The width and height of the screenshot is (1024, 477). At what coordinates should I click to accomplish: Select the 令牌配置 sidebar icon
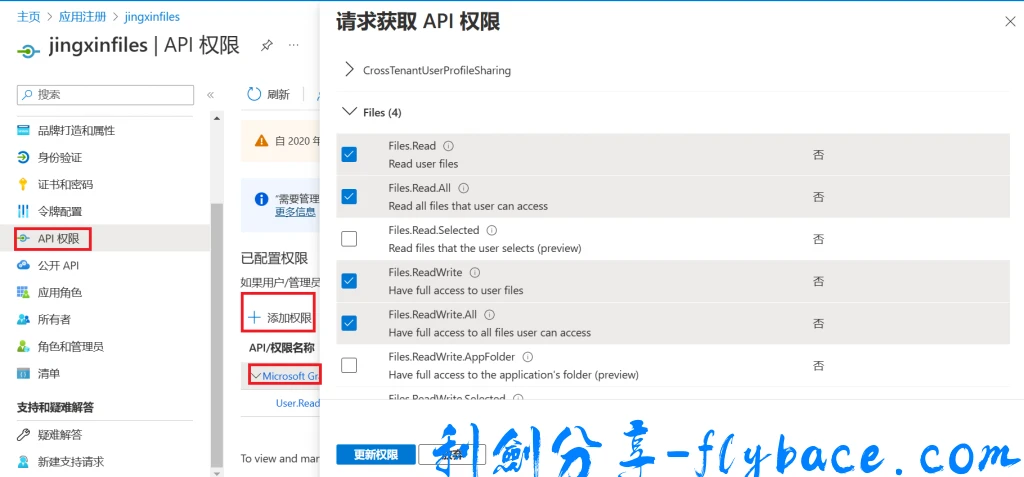24,212
